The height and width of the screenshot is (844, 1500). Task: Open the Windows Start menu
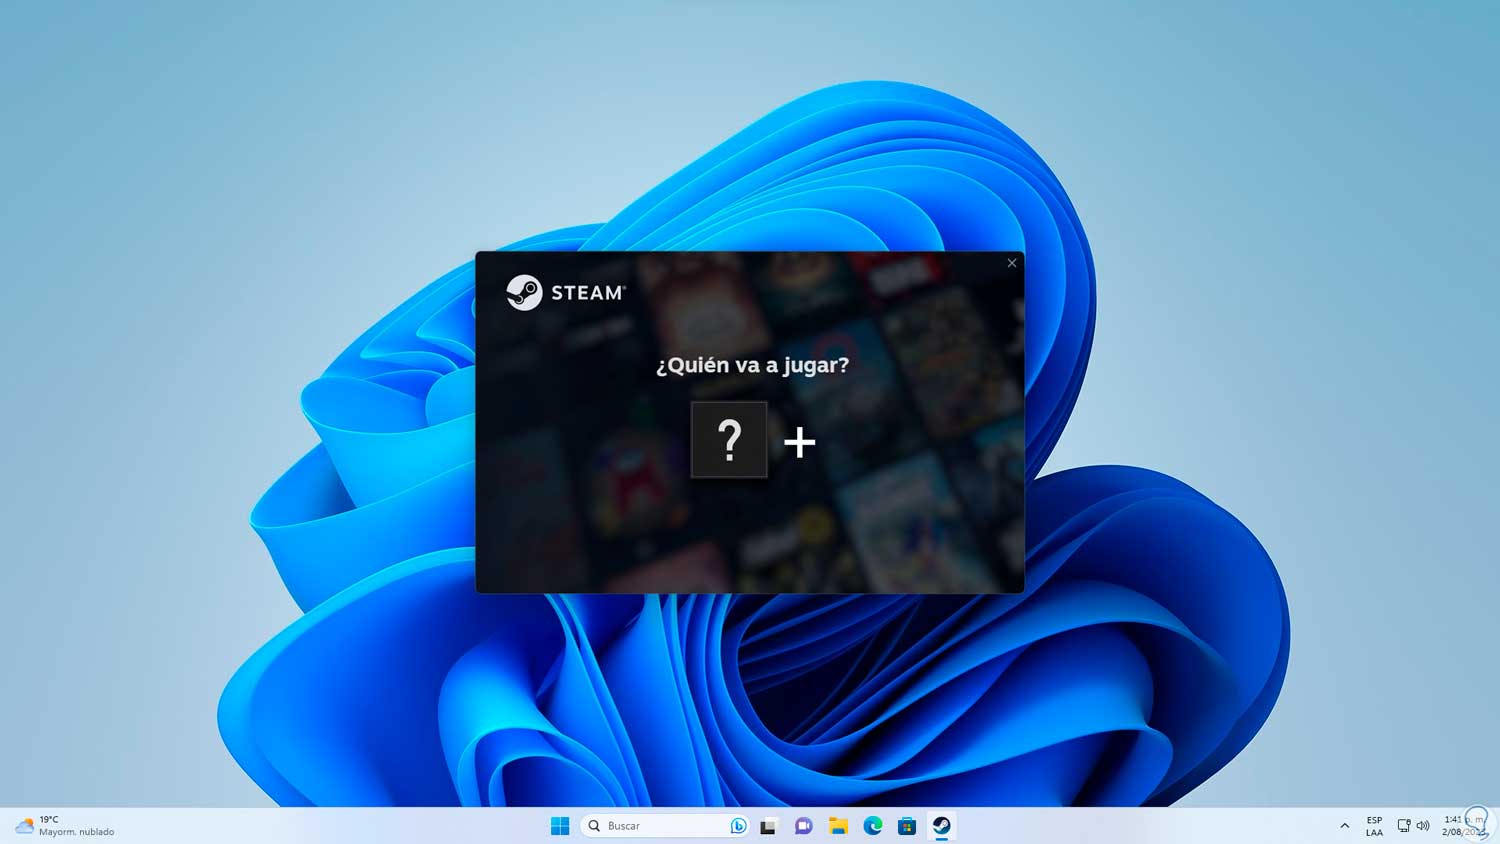[560, 826]
